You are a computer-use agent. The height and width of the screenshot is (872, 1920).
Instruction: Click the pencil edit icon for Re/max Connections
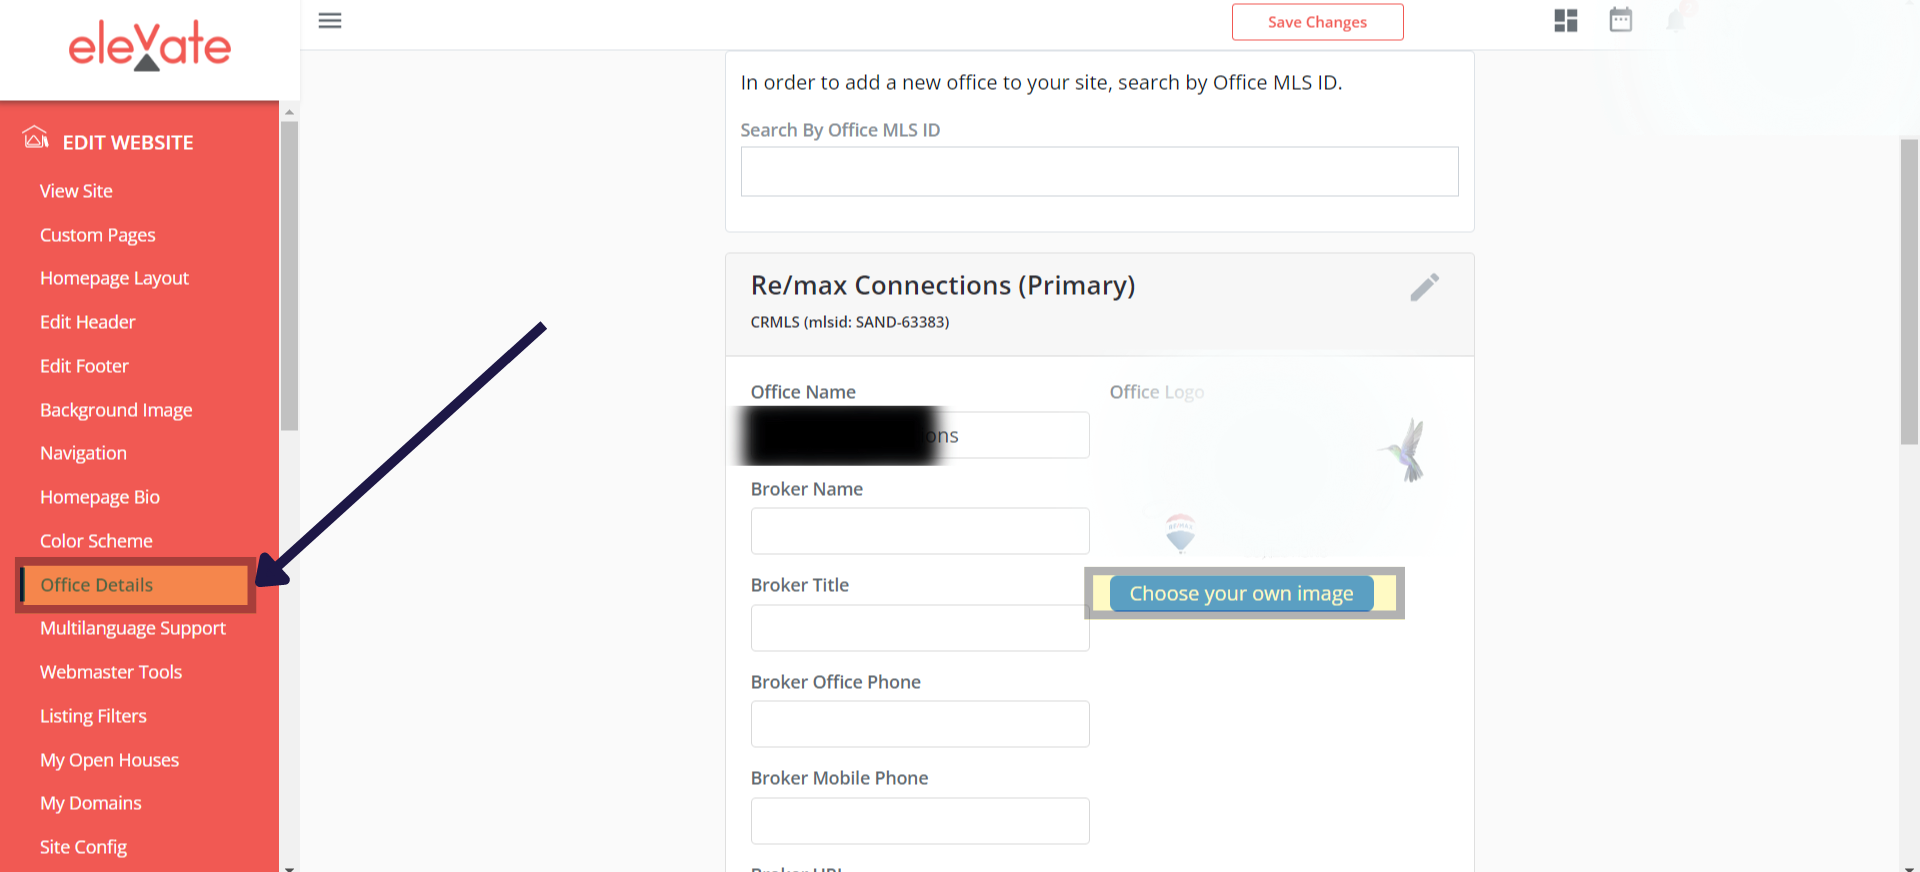[x=1425, y=287]
